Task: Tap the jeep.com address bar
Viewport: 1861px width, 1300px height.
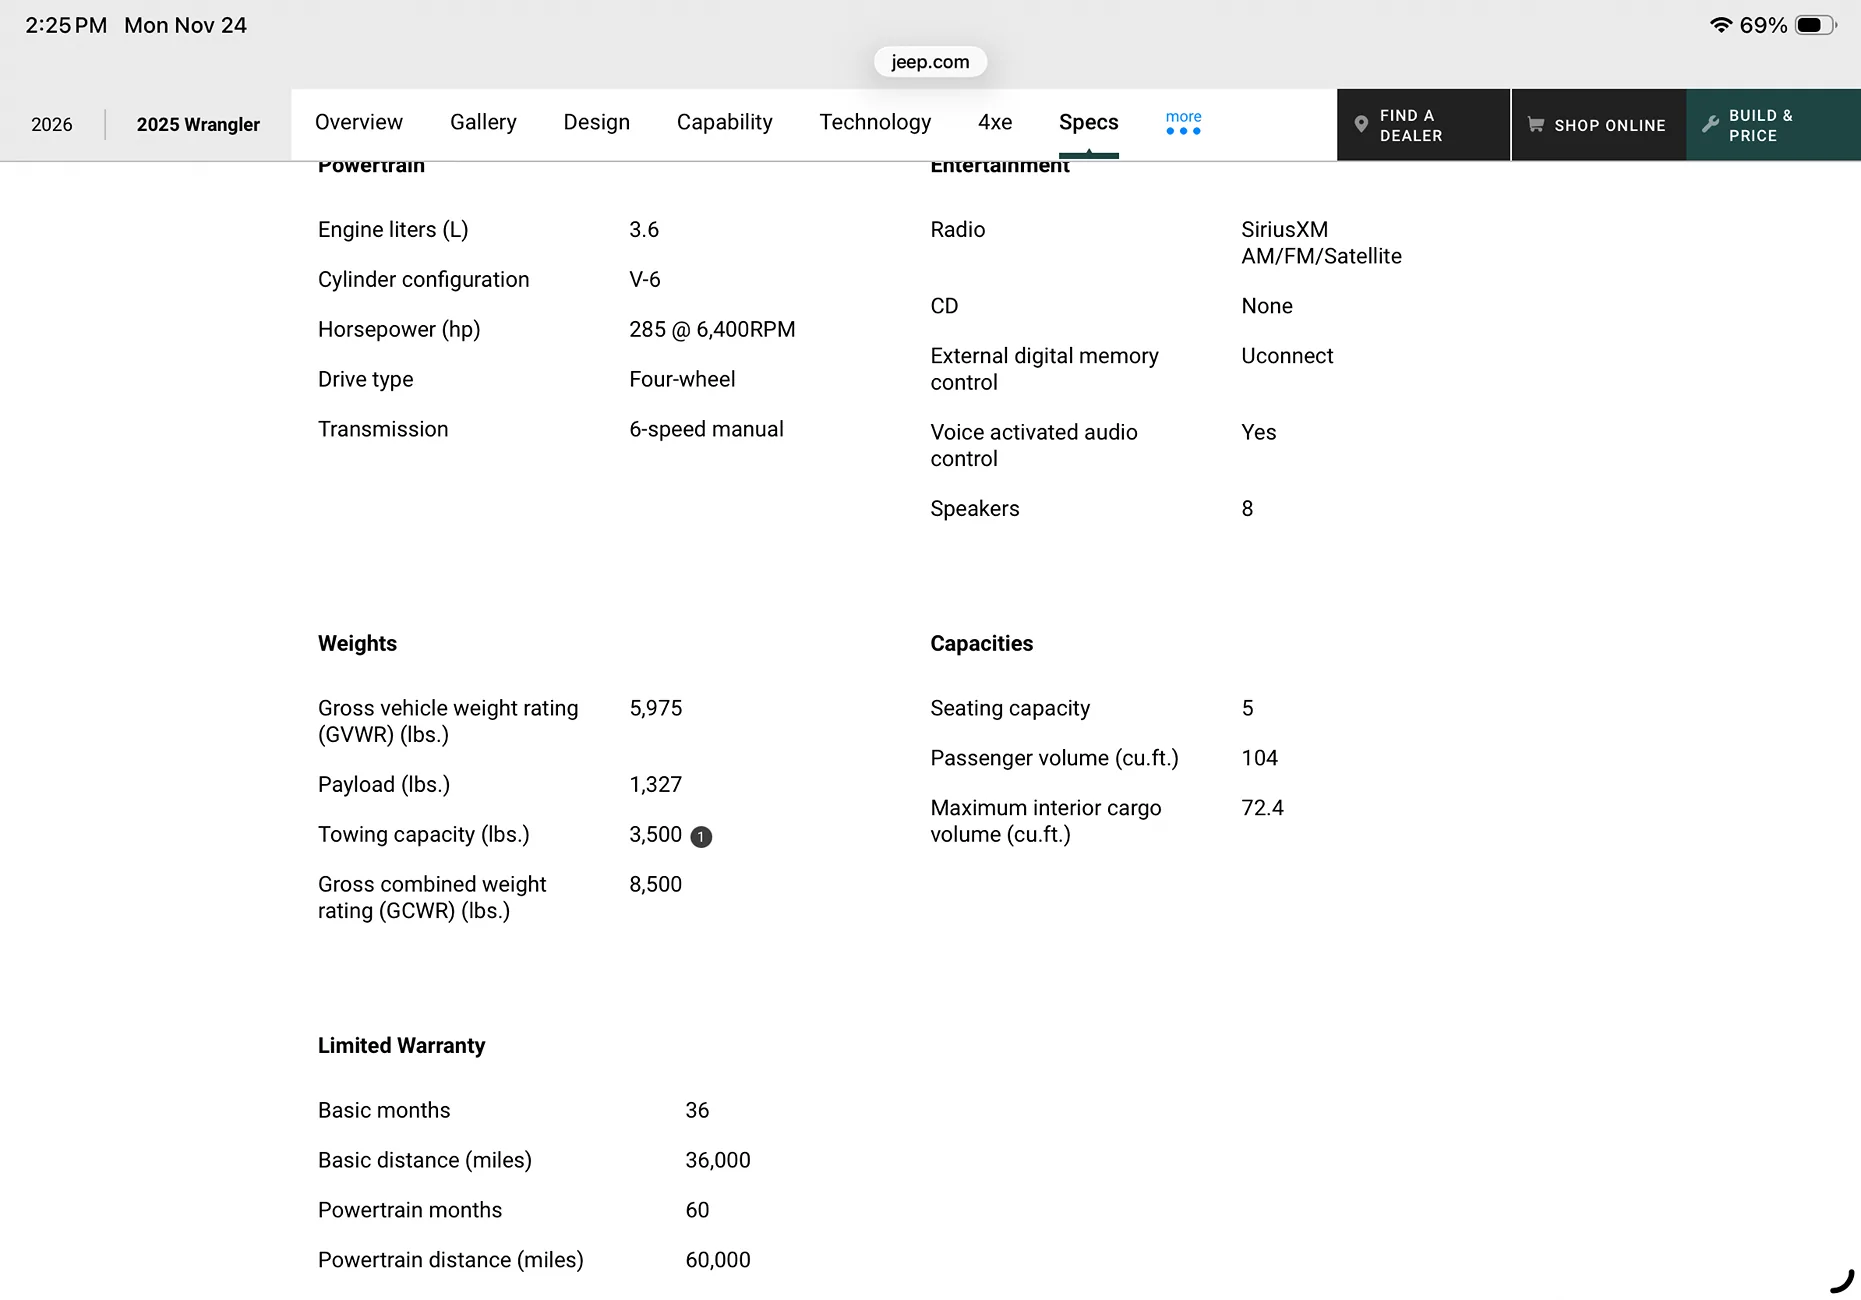Action: 930,62
